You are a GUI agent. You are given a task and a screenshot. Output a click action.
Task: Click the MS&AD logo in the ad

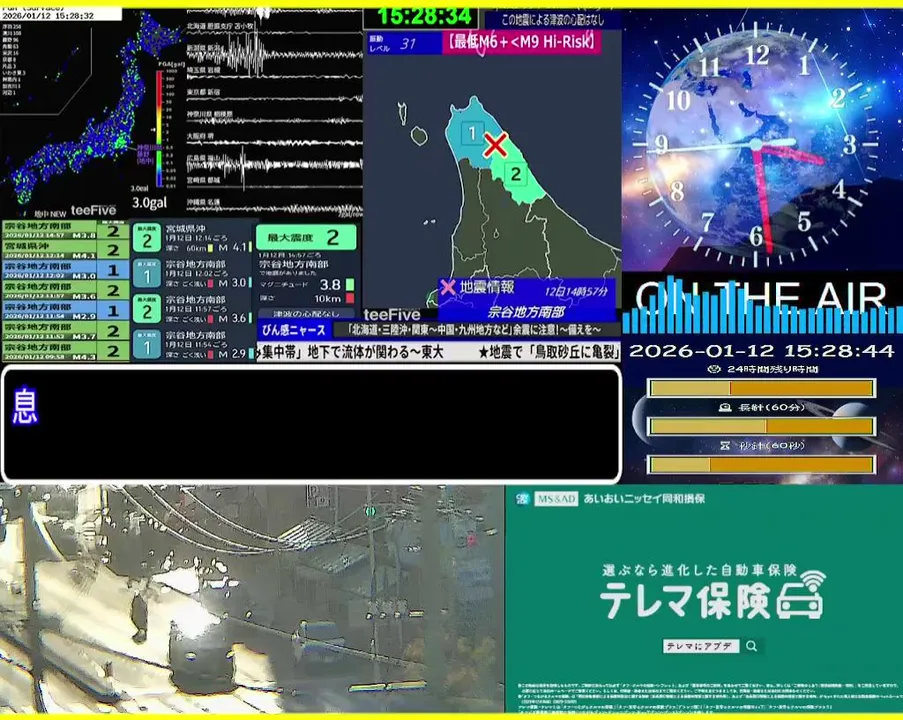[556, 499]
